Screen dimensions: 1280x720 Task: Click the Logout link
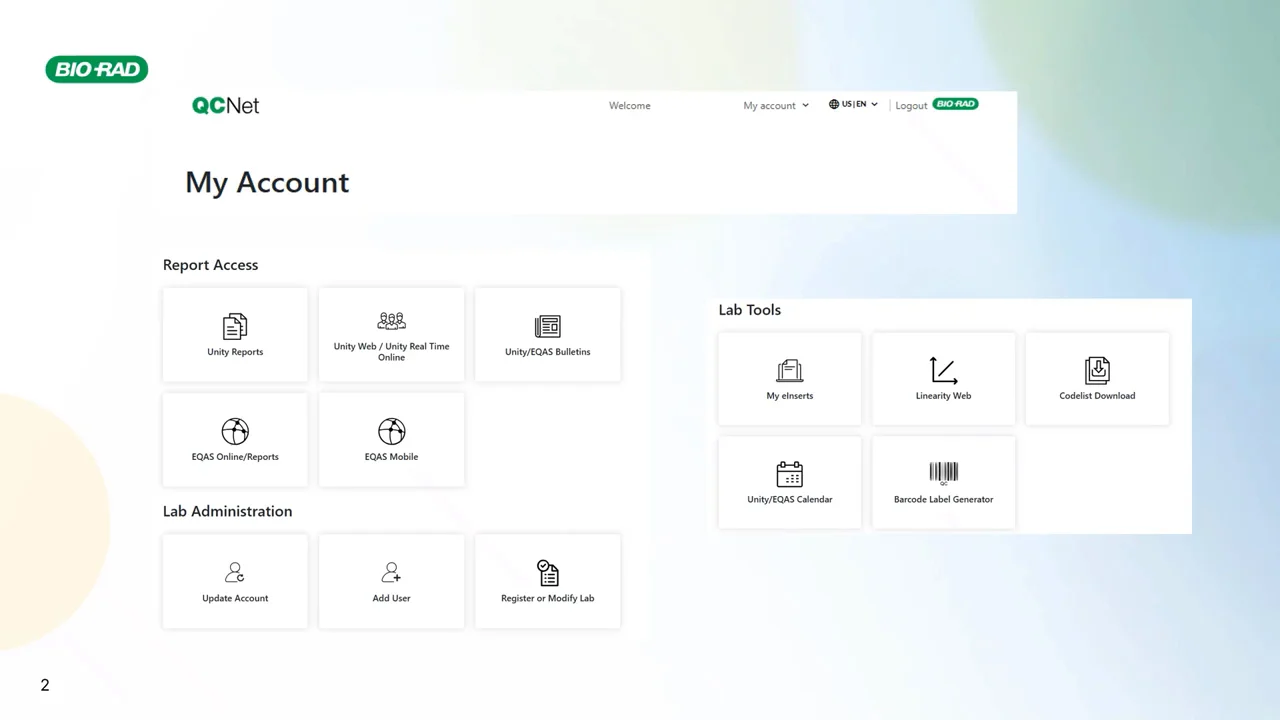911,105
